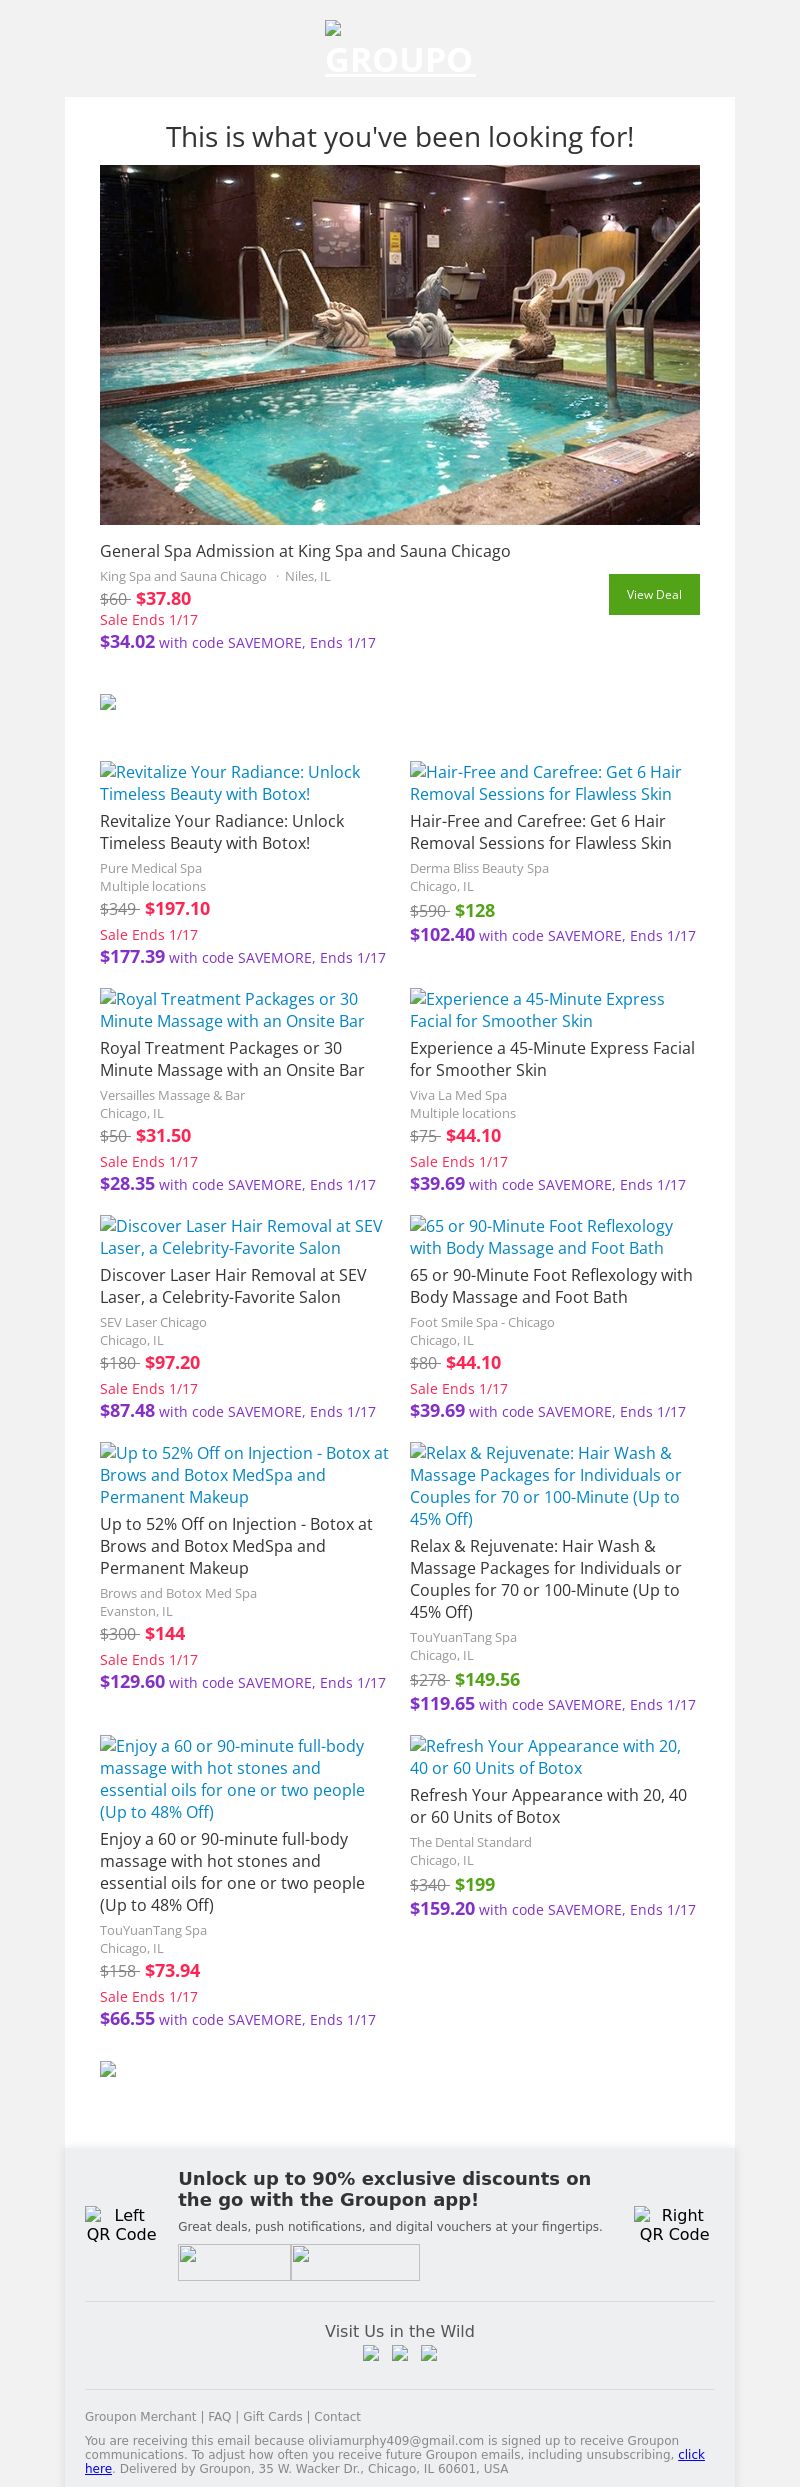Click the first social icon under Visit Us
This screenshot has width=800, height=2487.
point(371,2353)
